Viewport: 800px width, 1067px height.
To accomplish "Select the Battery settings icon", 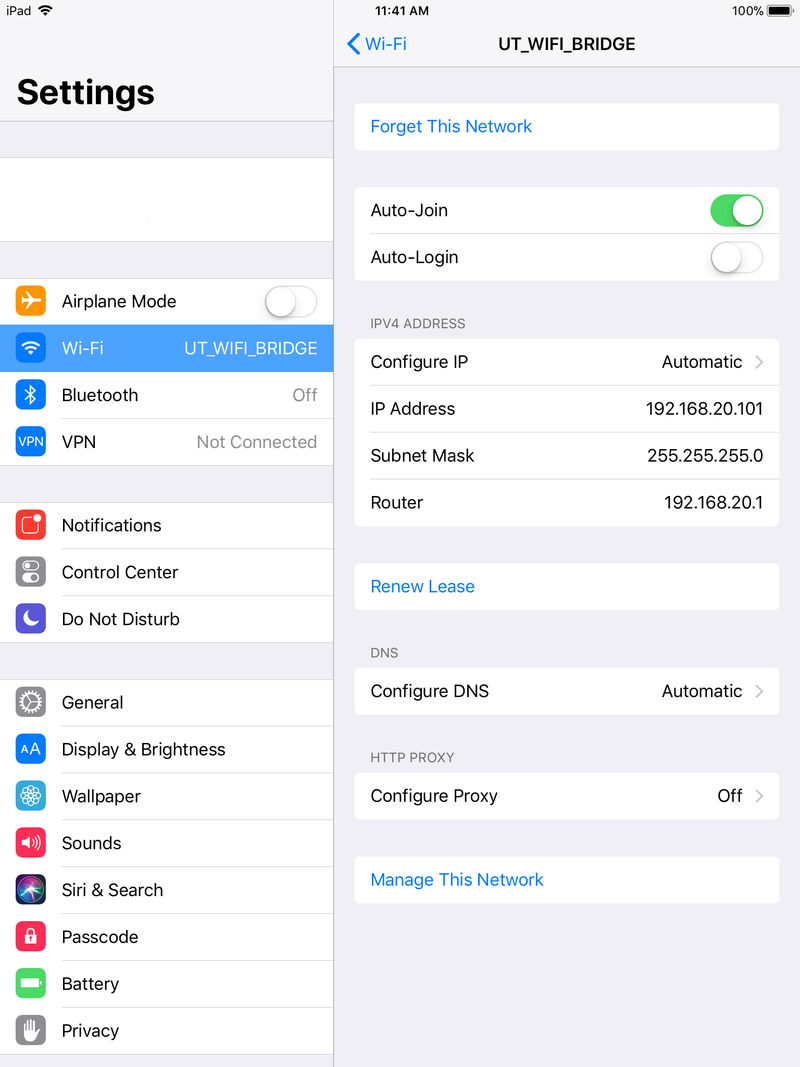I will click(x=30, y=984).
